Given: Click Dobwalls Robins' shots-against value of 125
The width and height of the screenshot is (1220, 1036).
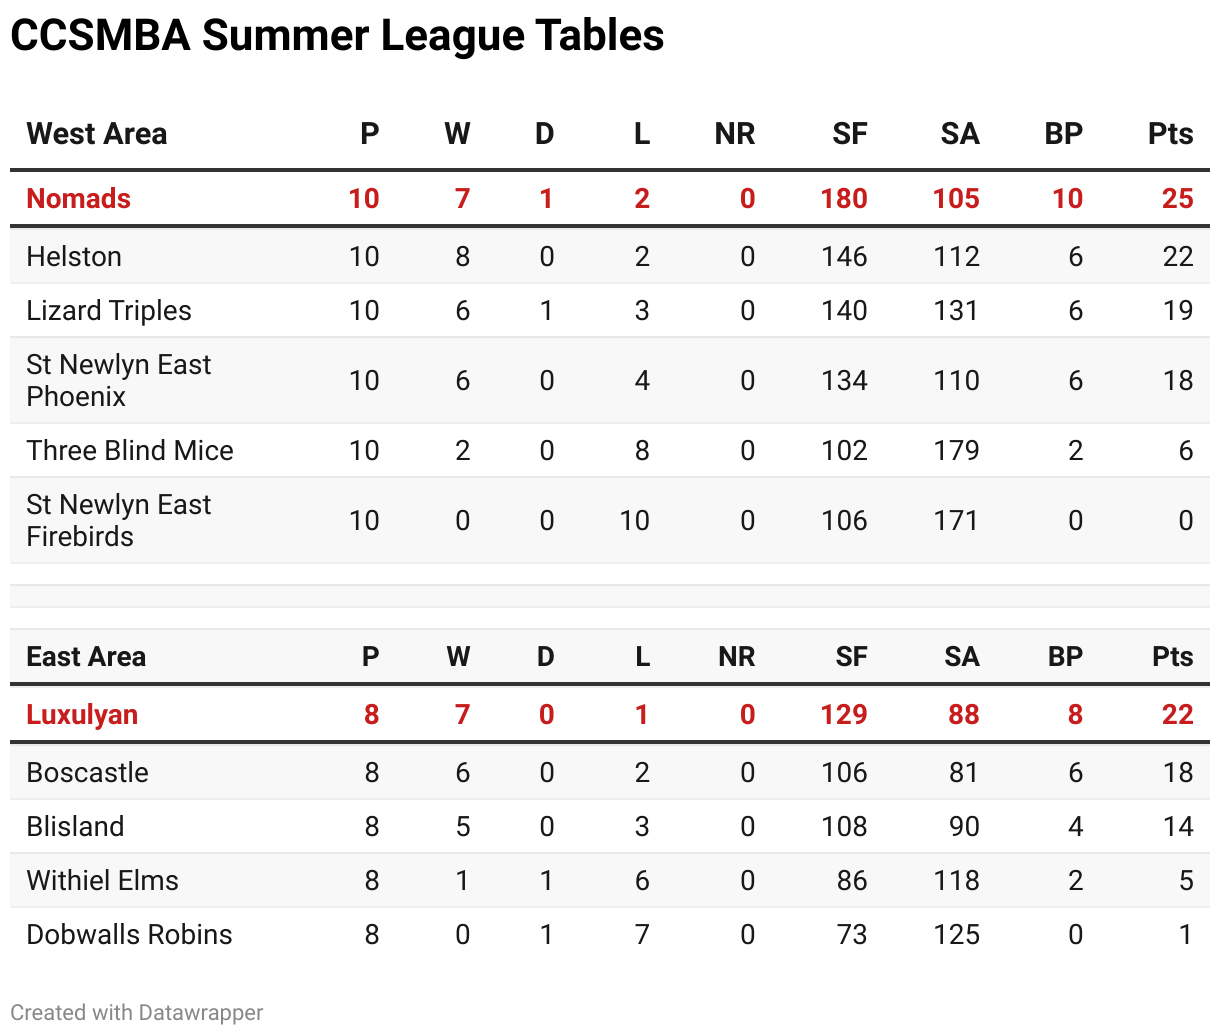Looking at the screenshot, I should pos(956,935).
